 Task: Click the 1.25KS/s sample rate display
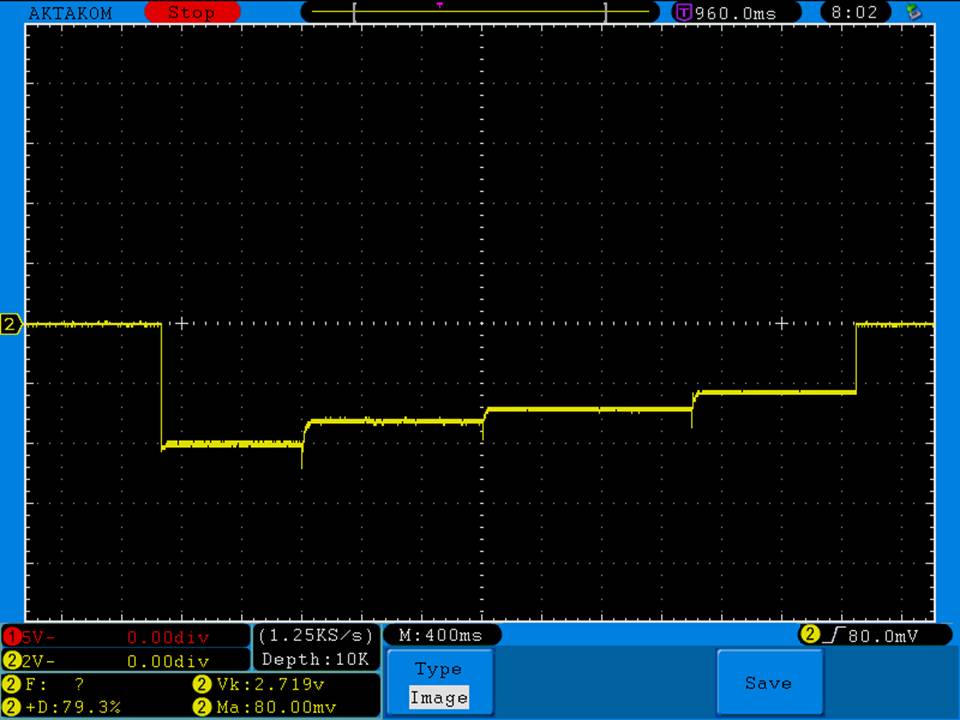[x=316, y=635]
